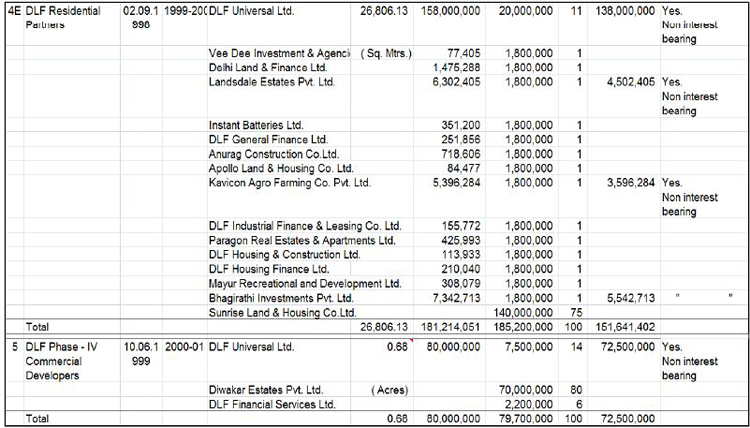Click the Sunrise Land & Housing Co.Ltd. cell

click(282, 312)
